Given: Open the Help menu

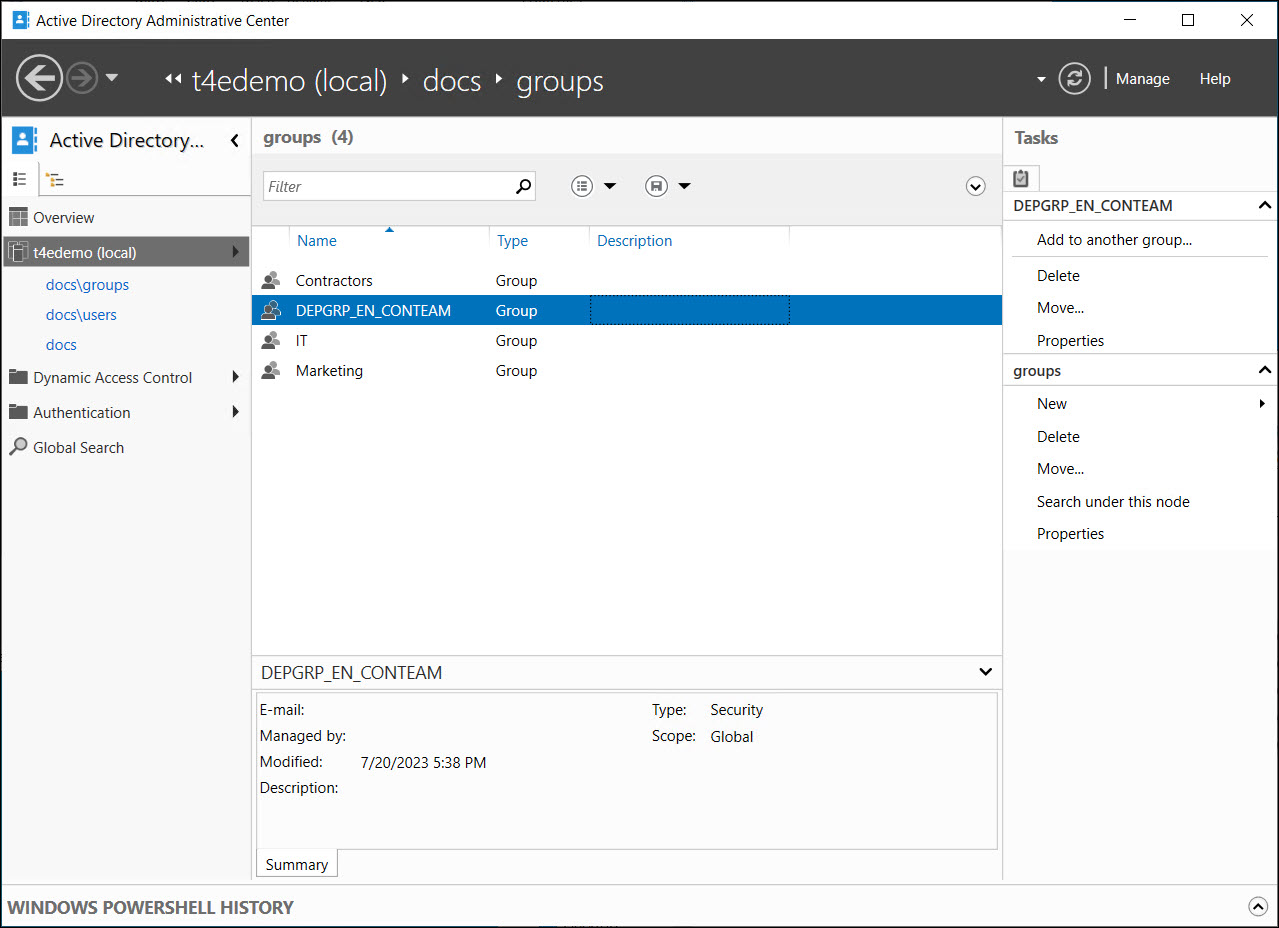Looking at the screenshot, I should [1214, 79].
